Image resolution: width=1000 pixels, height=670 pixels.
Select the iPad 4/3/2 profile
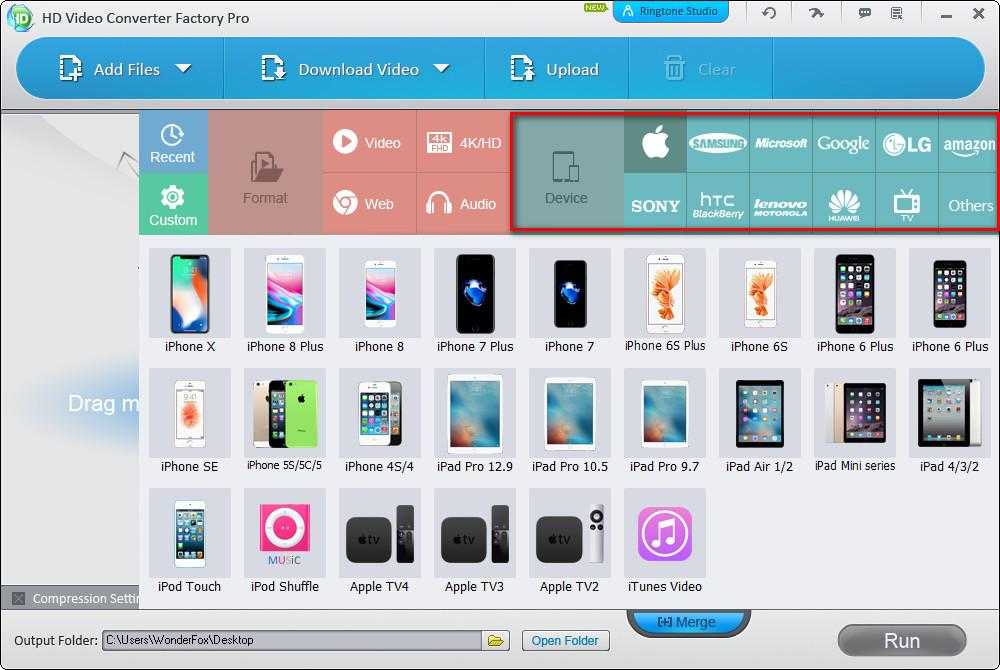pyautogui.click(x=950, y=421)
